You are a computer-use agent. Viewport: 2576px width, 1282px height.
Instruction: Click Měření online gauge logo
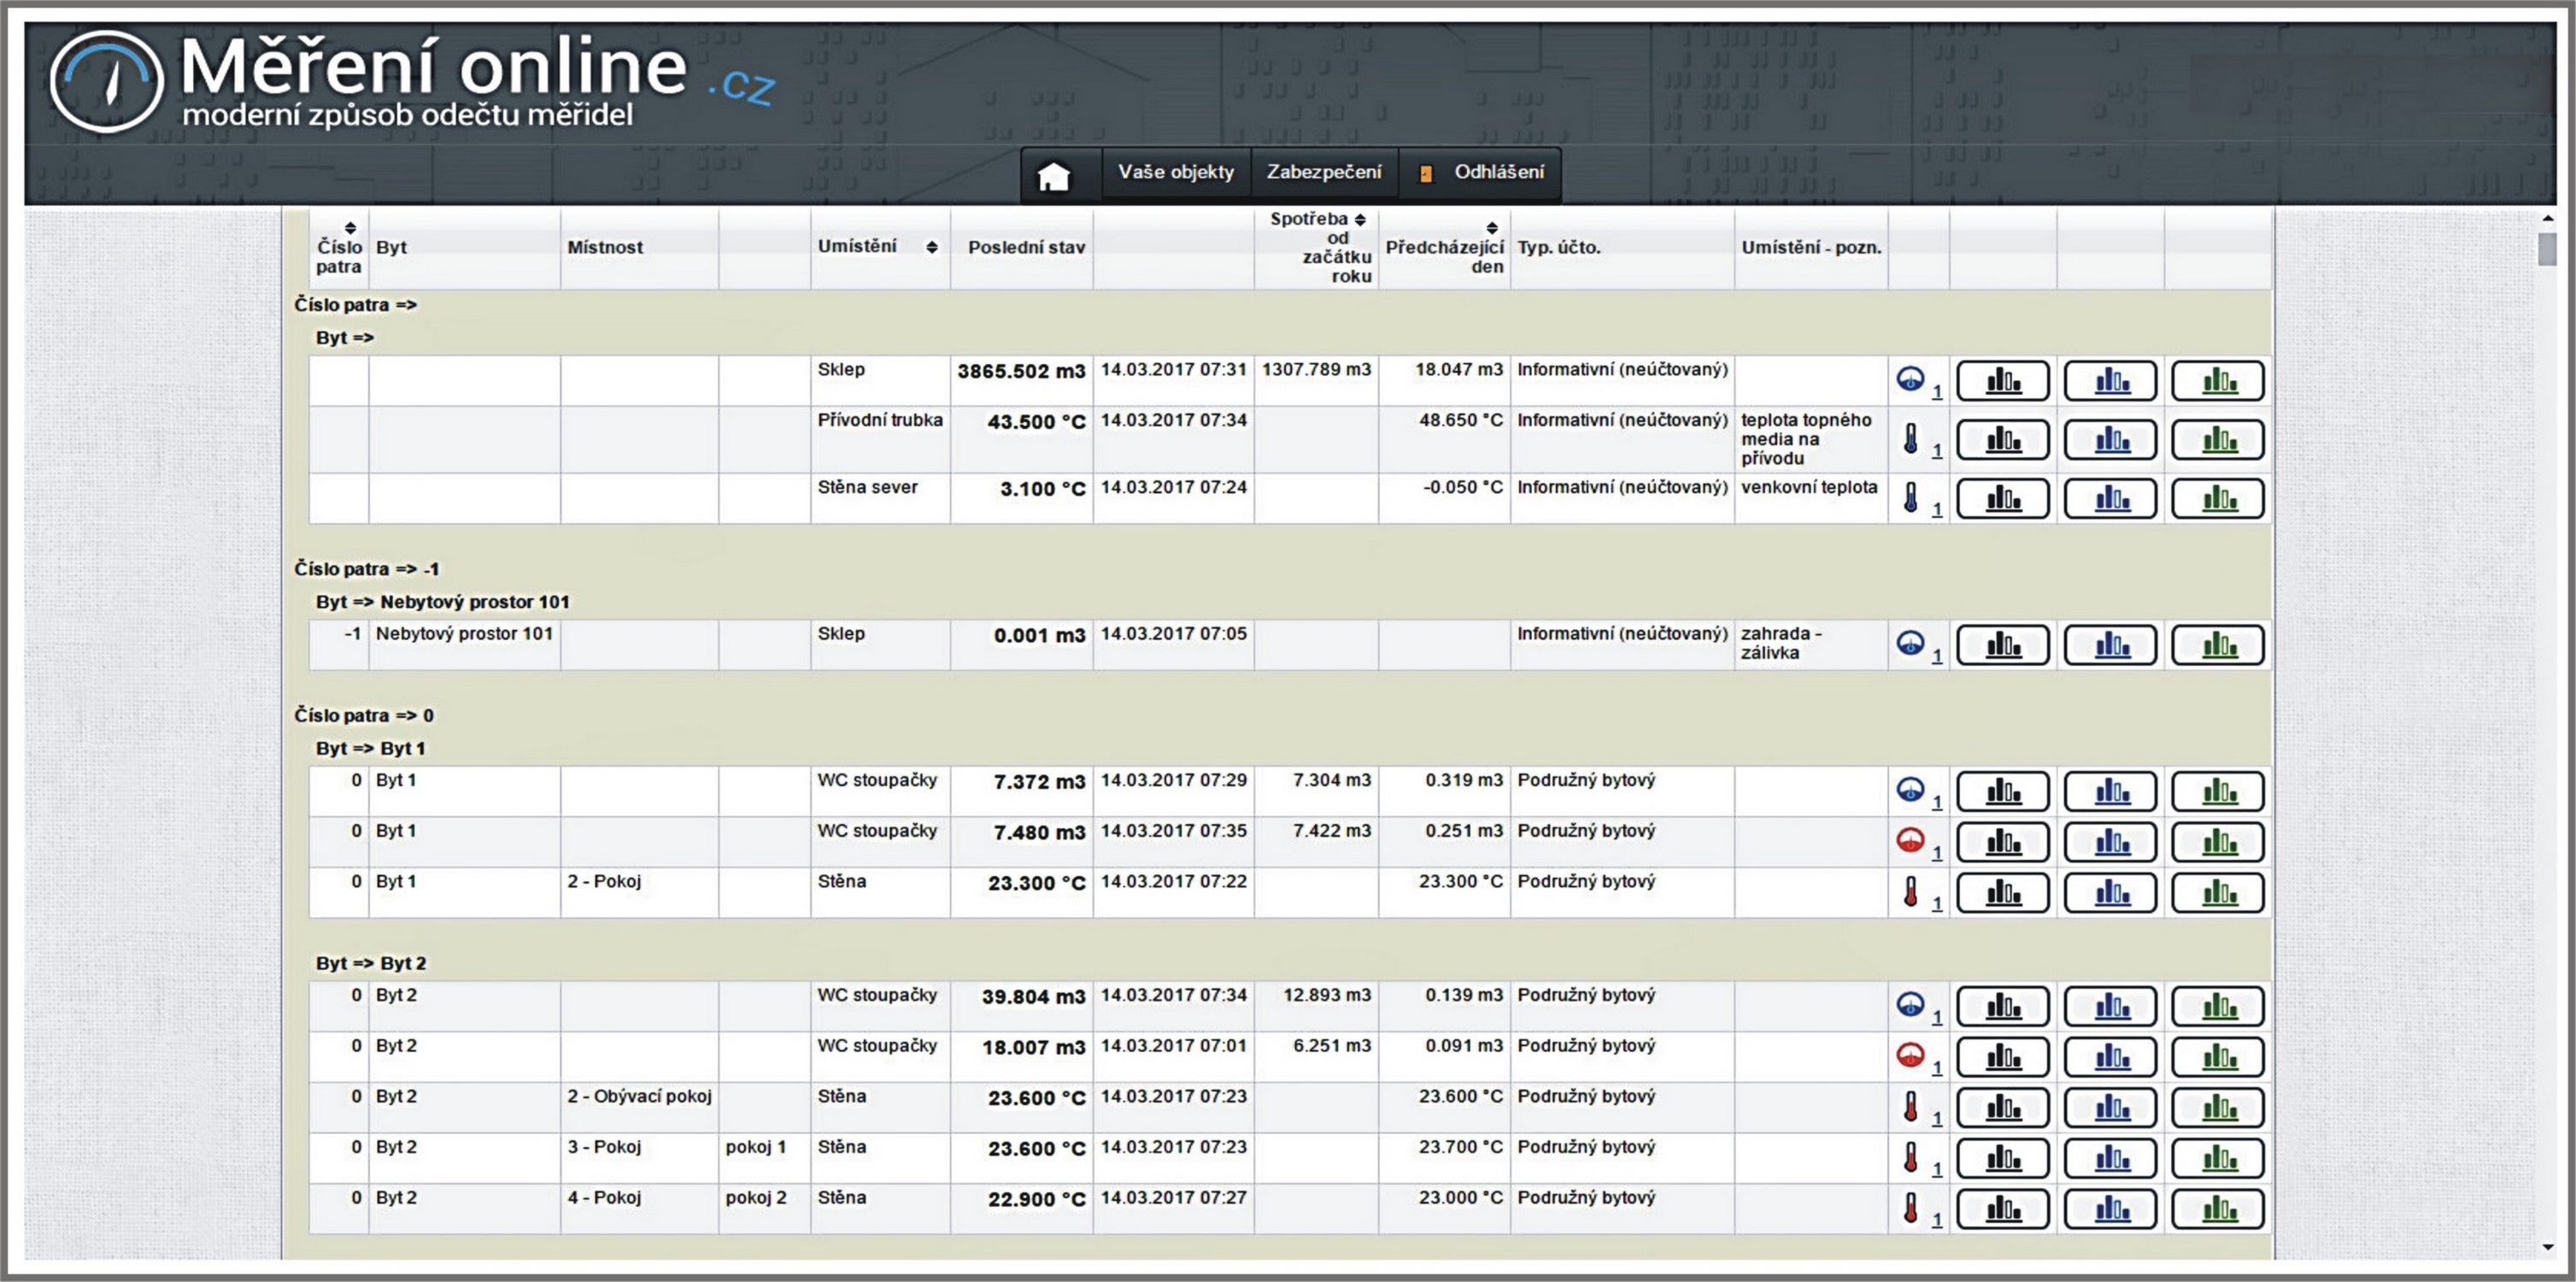coord(107,82)
